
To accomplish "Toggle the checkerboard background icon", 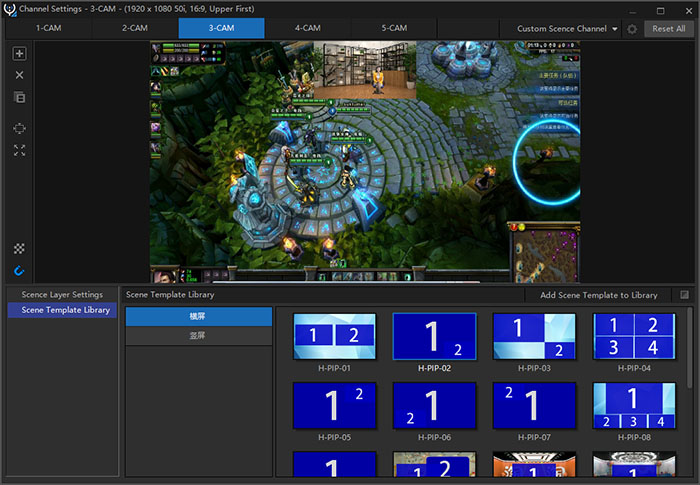I will point(19,249).
